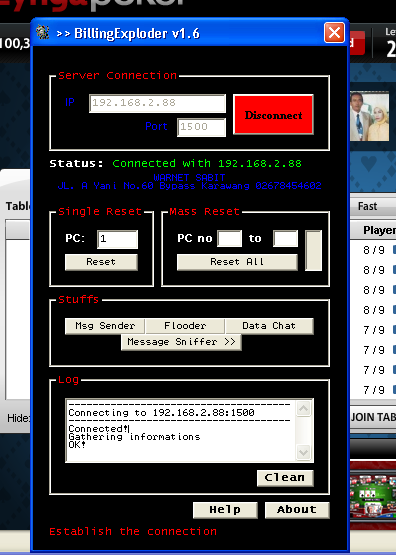Image resolution: width=396 pixels, height=555 pixels.
Task: Click the log scrollbar down arrow
Action: tap(304, 452)
